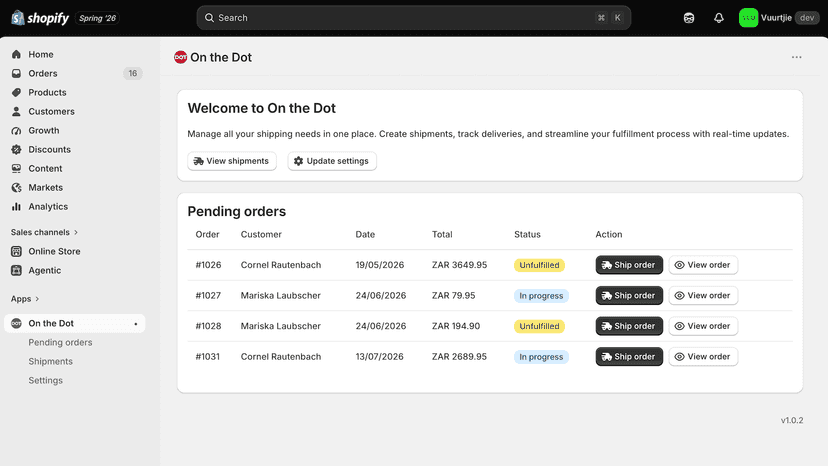828x466 pixels.
Task: Click the Discounts badge icon in sidebar
Action: [x=16, y=150]
